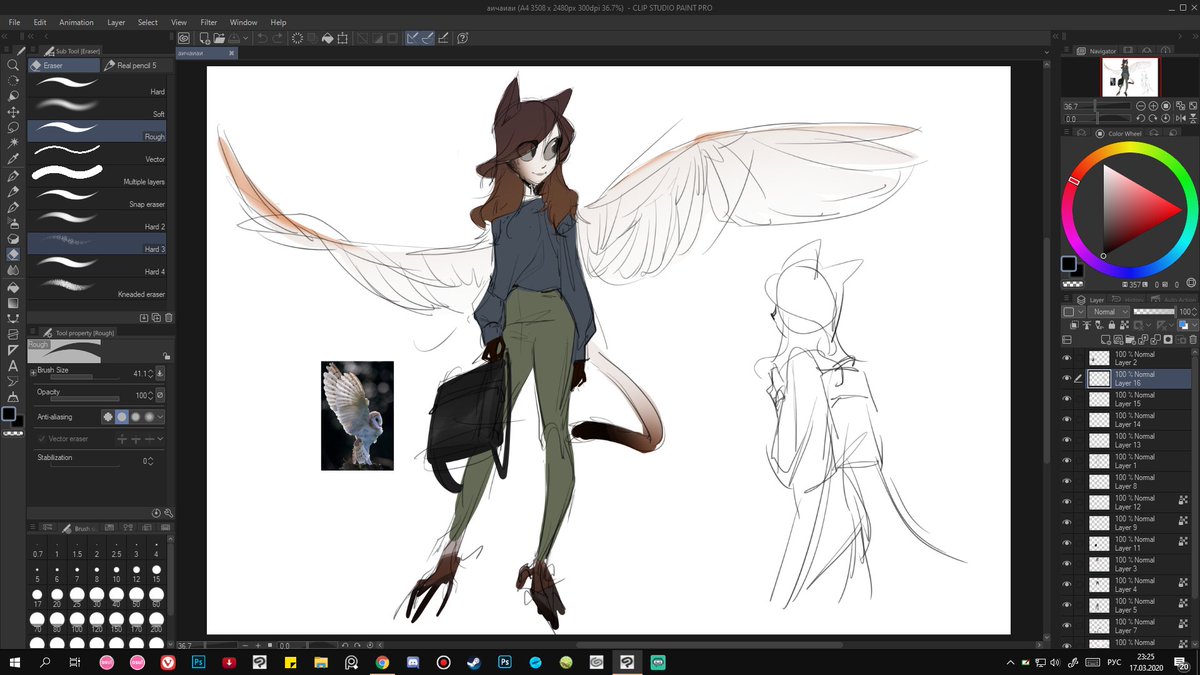Select the Text tool

[x=14, y=366]
